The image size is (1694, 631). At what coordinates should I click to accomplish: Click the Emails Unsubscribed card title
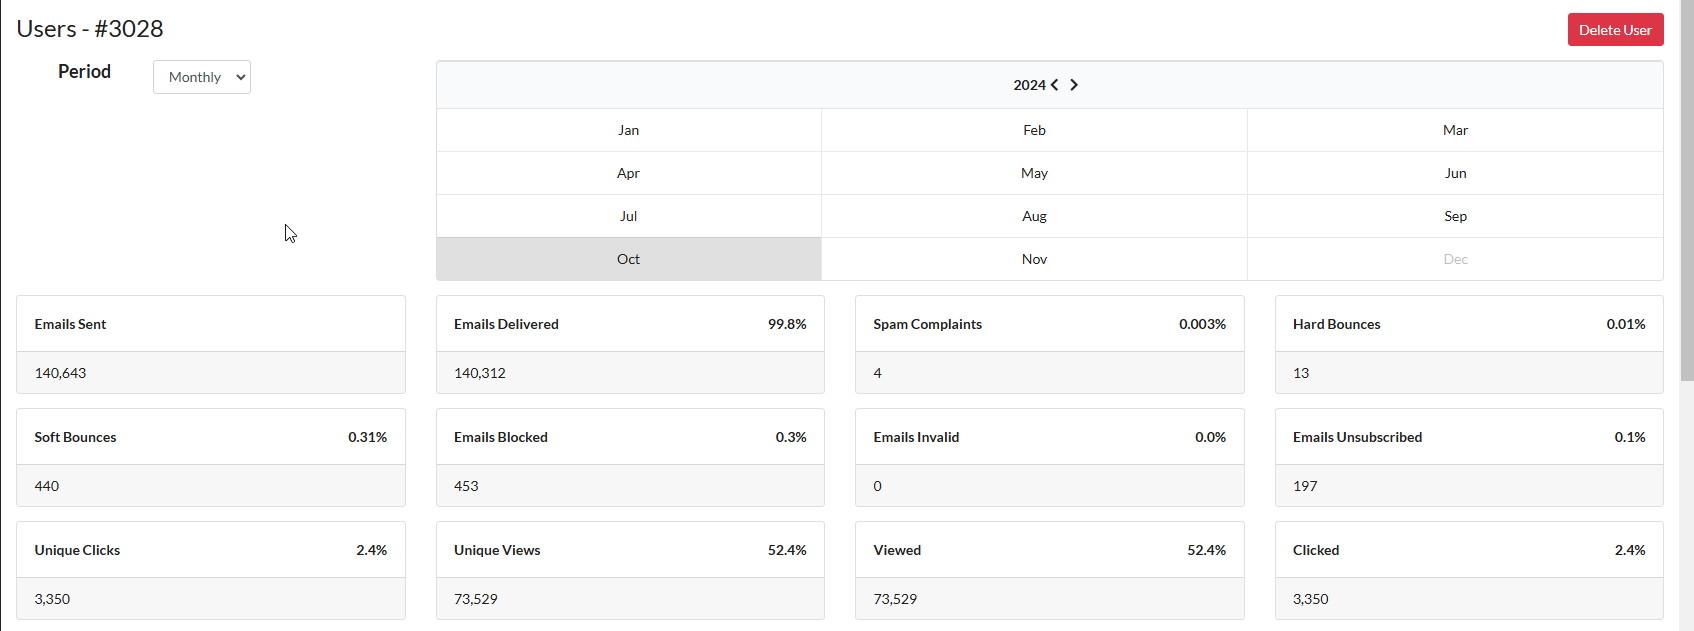[1357, 437]
